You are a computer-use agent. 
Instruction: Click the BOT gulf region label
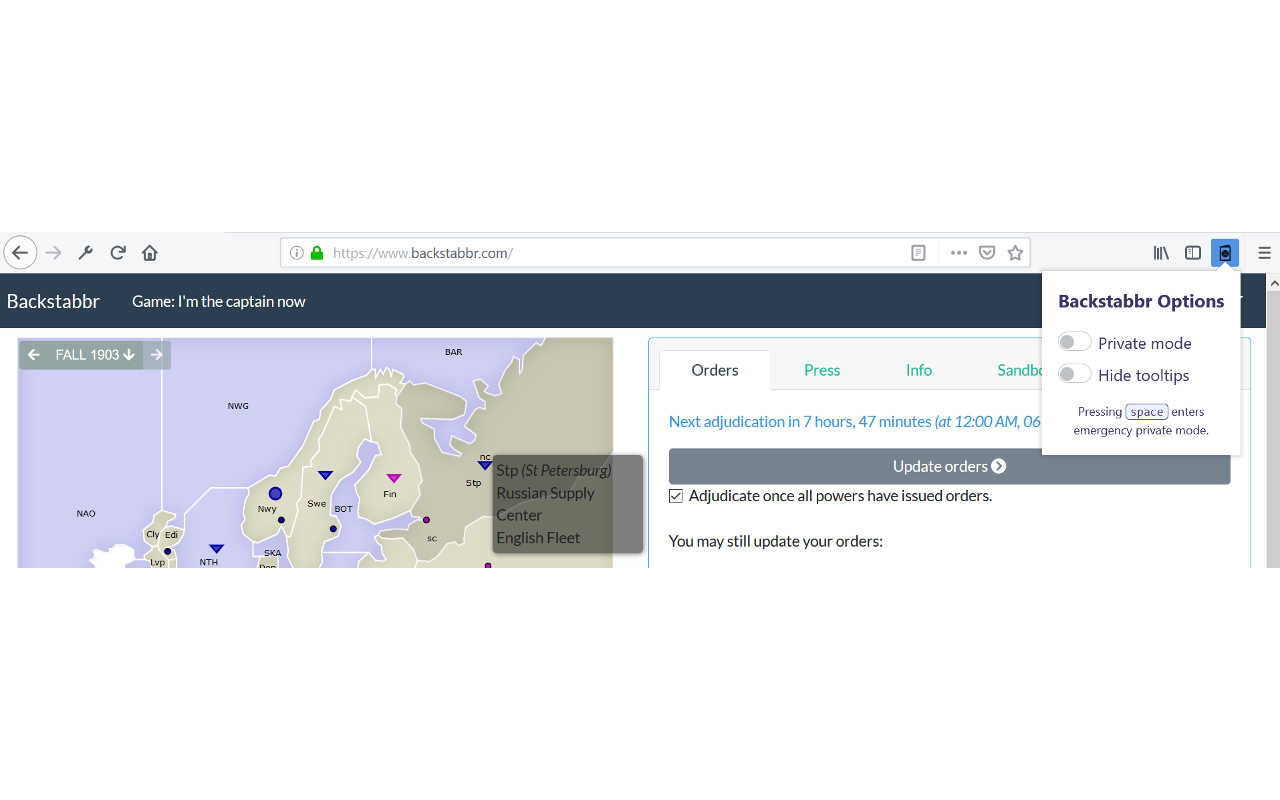click(x=343, y=509)
